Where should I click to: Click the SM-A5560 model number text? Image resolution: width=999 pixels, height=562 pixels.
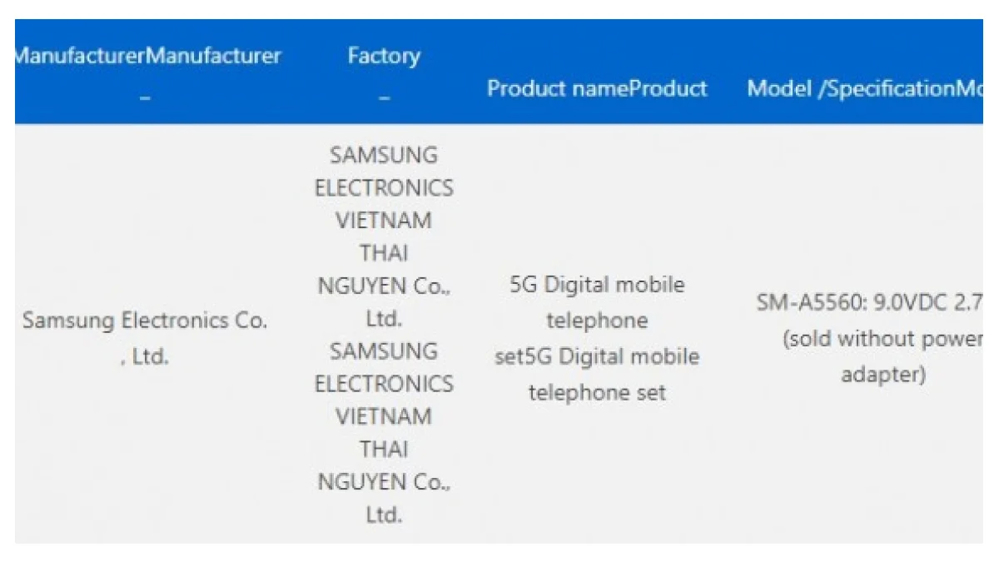pos(805,304)
